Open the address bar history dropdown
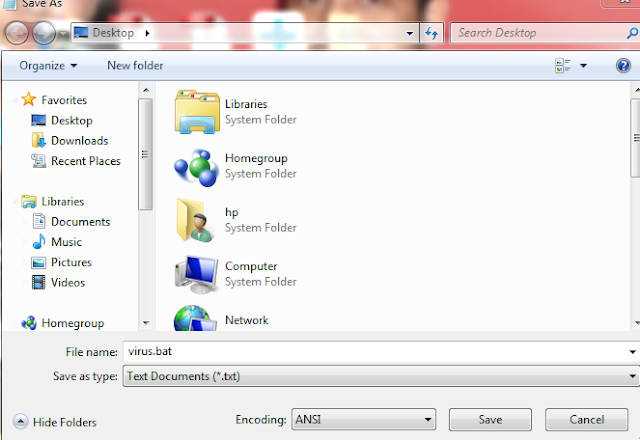640x440 pixels. 409,33
